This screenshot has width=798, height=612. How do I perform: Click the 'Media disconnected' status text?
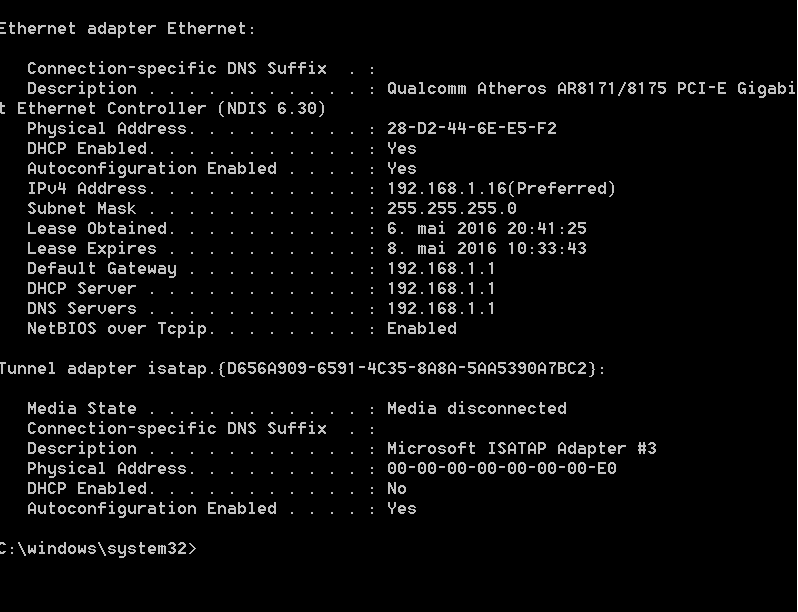tap(477, 409)
